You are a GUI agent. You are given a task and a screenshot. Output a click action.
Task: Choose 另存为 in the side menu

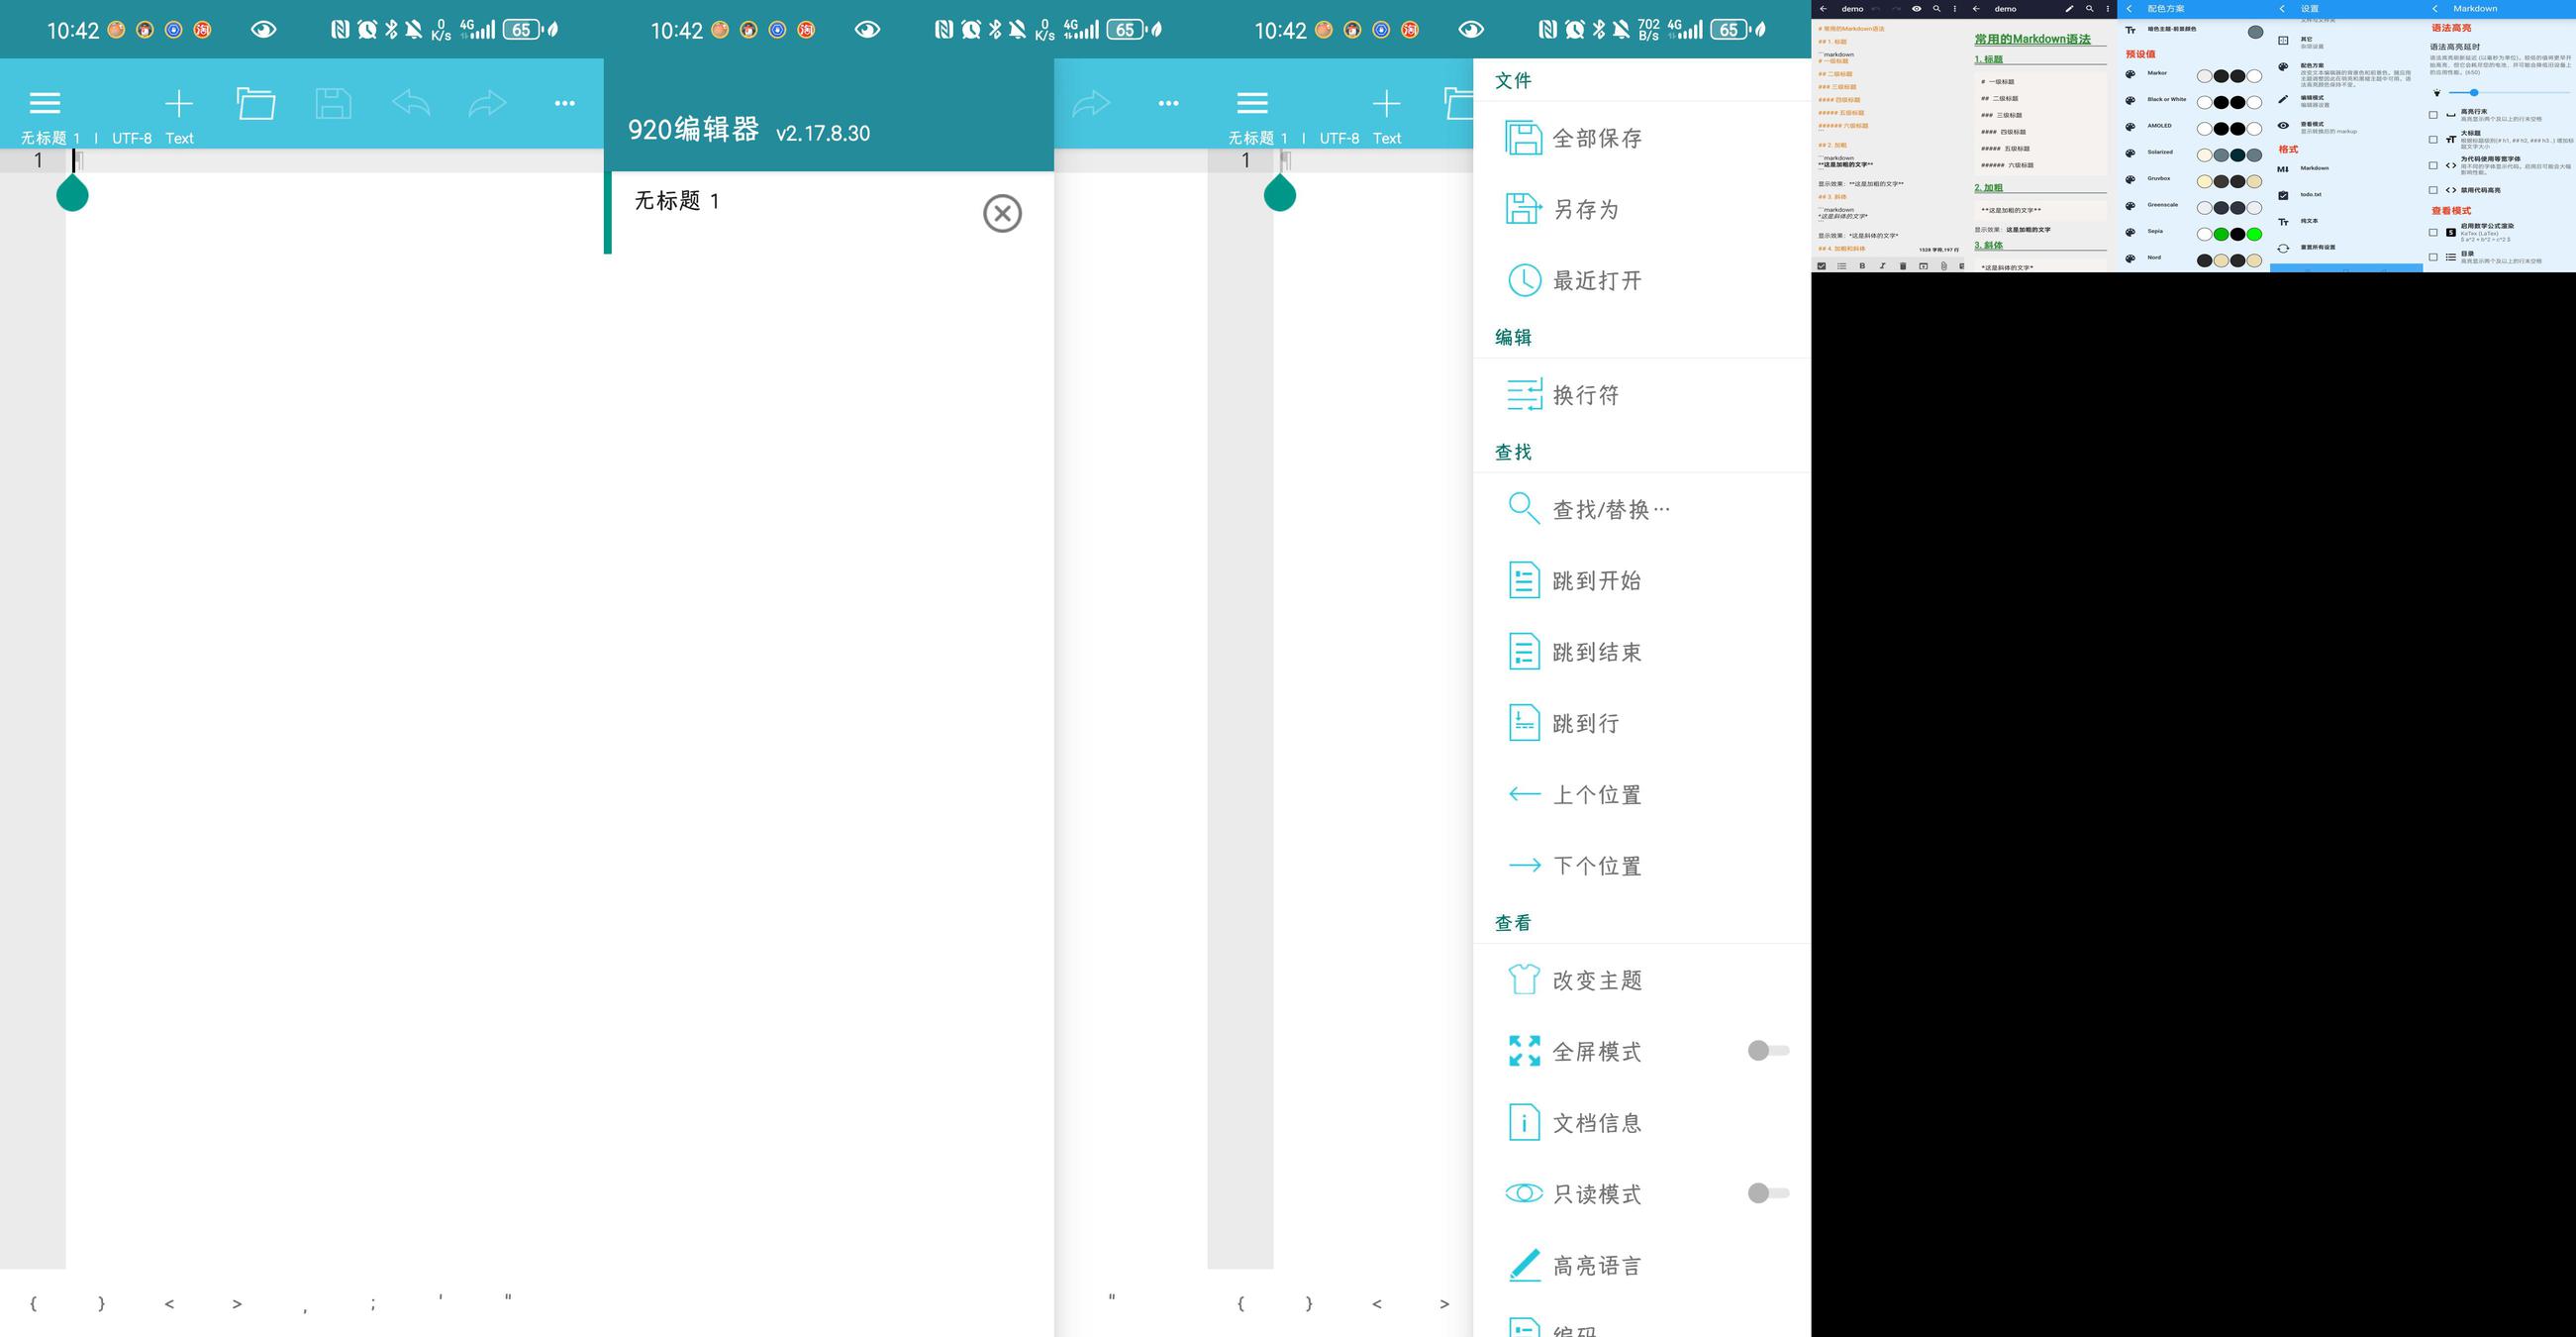pyautogui.click(x=1642, y=209)
